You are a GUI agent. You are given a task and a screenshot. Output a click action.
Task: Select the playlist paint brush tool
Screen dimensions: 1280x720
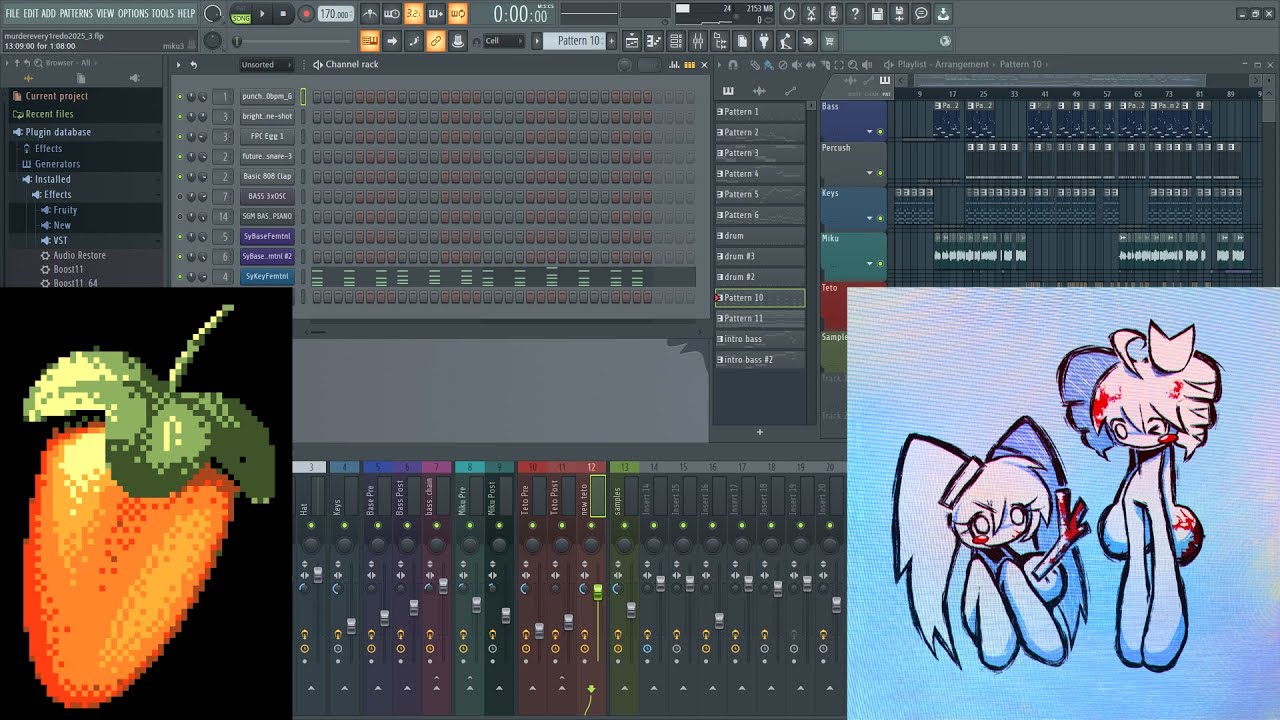coord(769,65)
